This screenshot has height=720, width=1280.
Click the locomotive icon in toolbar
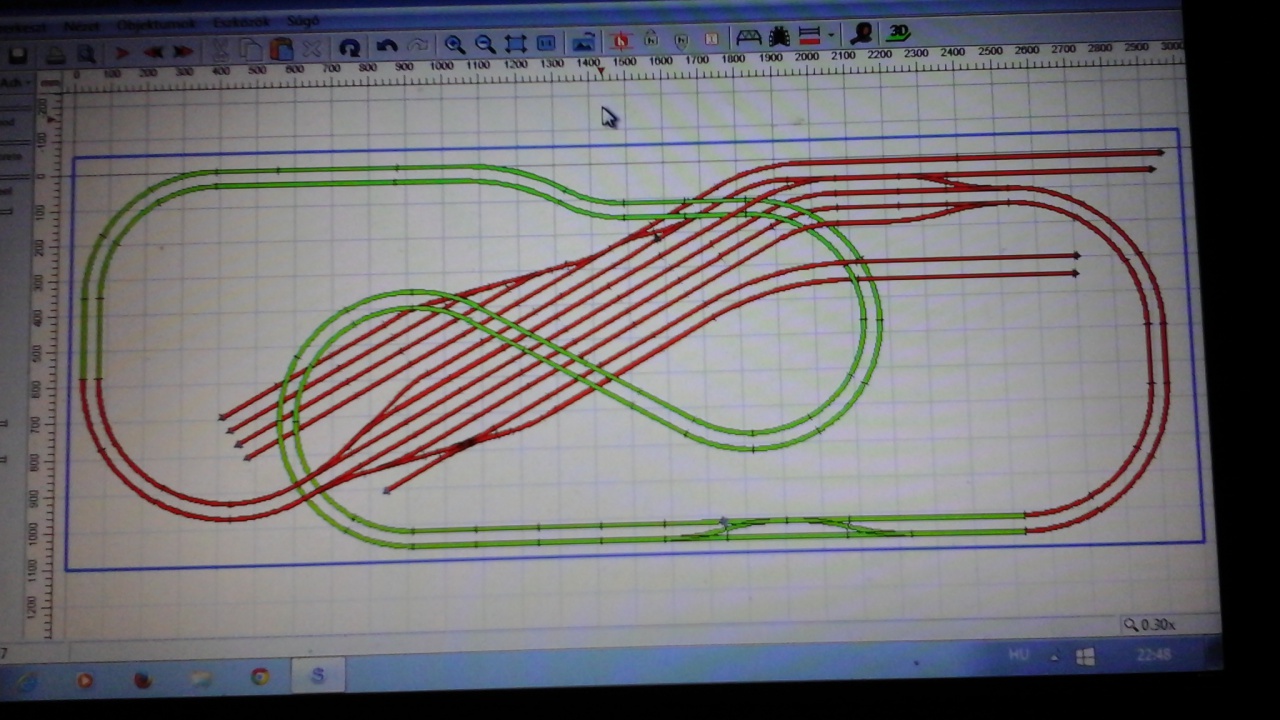(x=779, y=37)
